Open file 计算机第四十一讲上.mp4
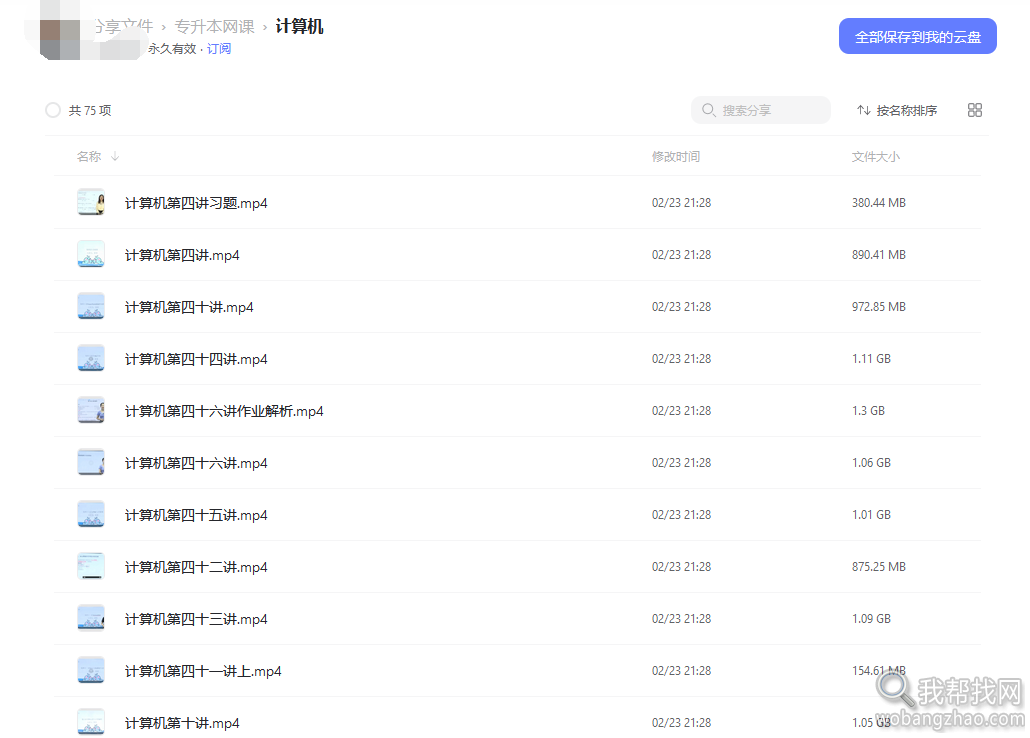 pyautogui.click(x=203, y=670)
